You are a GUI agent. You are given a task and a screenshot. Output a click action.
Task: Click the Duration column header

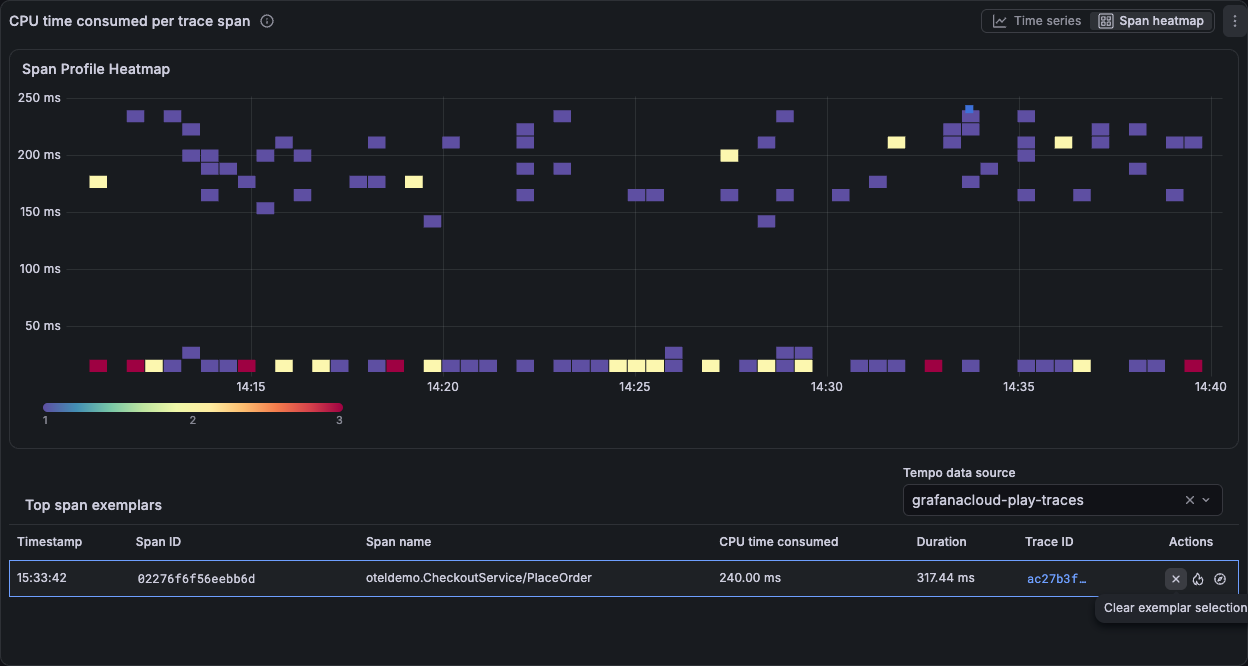[x=942, y=542]
